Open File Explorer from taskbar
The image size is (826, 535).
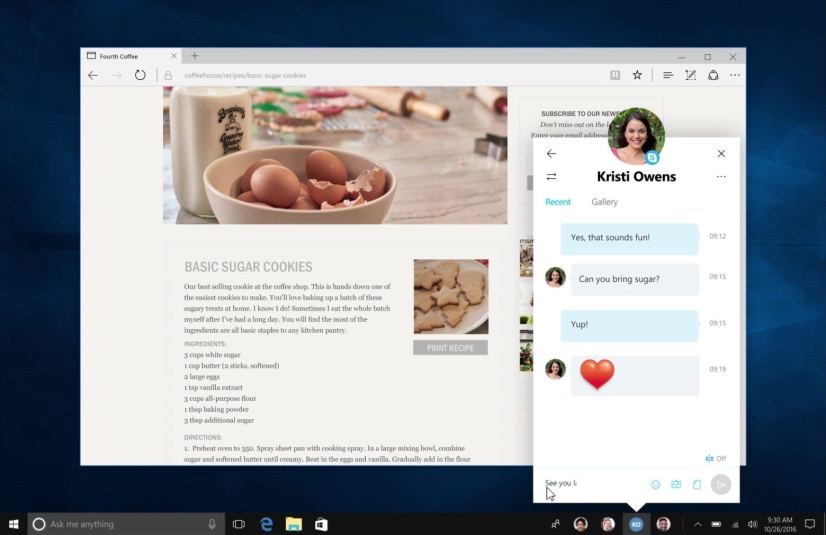click(x=294, y=524)
